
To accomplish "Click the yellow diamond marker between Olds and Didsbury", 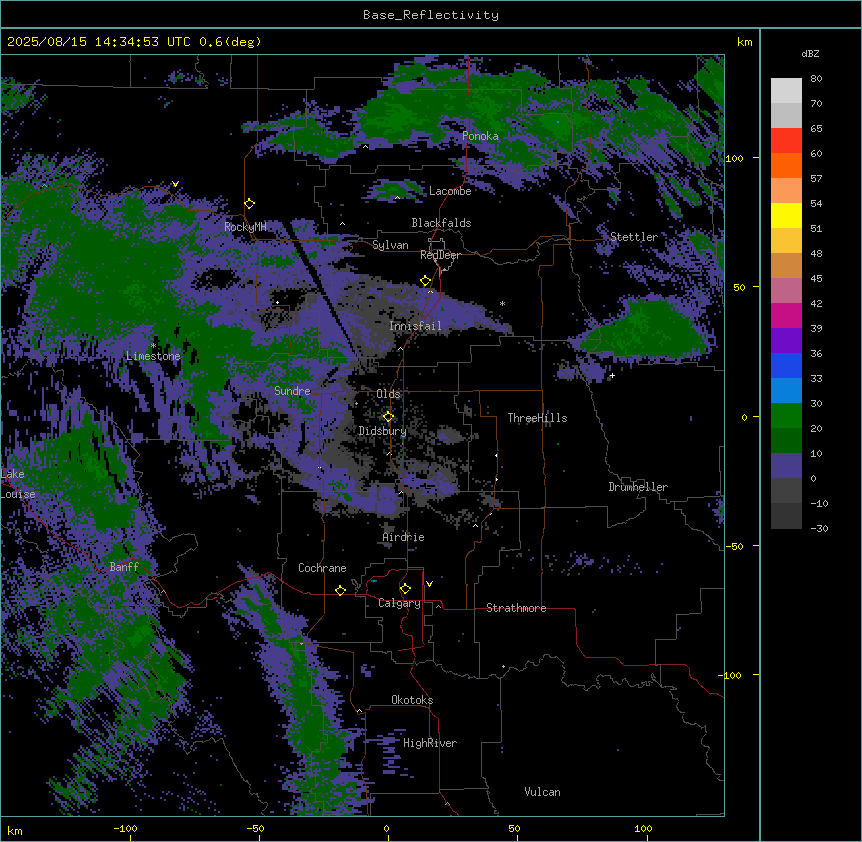I will click(x=388, y=417).
